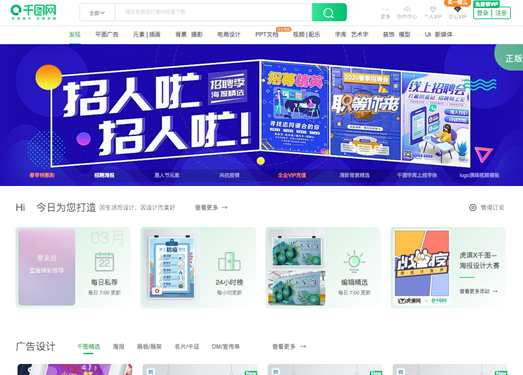Open the 更多 three-dots icon
The width and height of the screenshot is (523, 375).
[x=385, y=9]
